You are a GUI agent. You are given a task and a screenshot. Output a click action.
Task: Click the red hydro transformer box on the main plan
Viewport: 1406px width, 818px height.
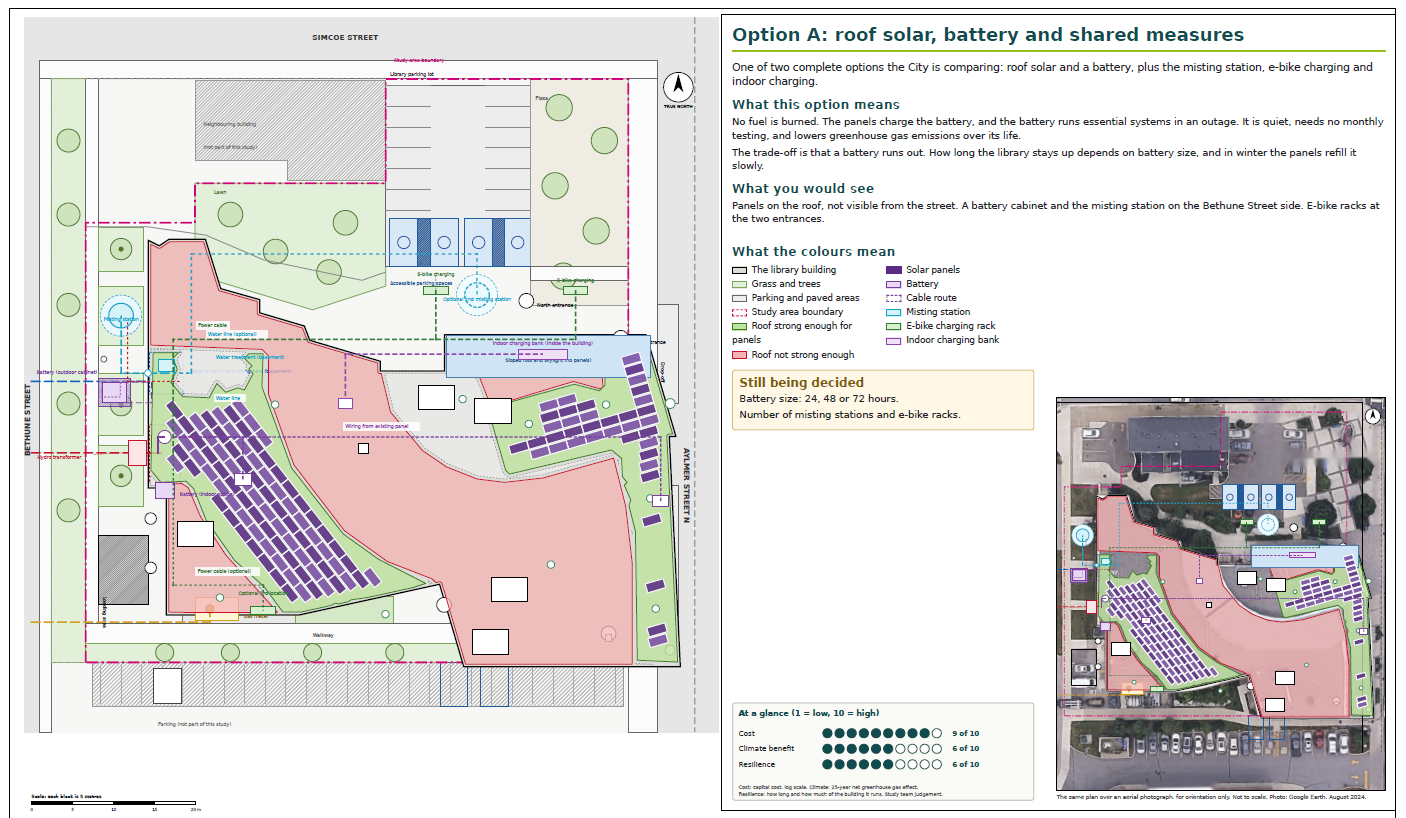137,452
